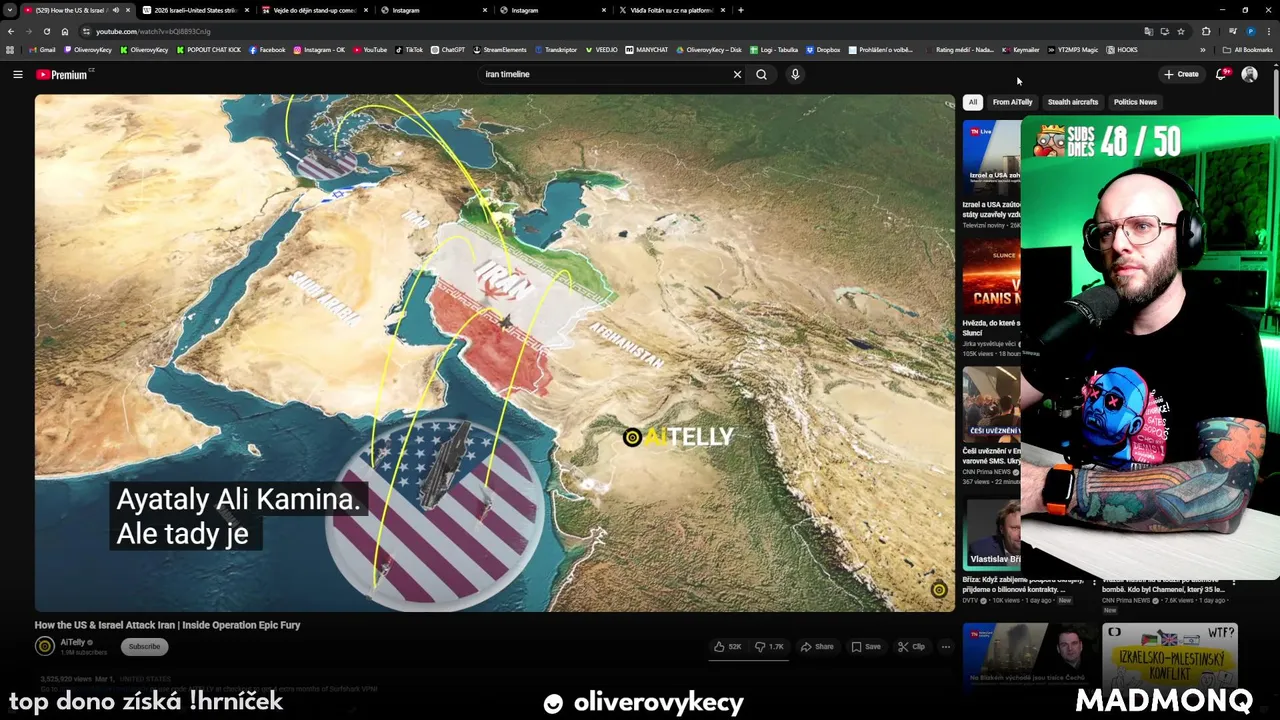Open the Canis V star video thumbnail

click(x=992, y=275)
